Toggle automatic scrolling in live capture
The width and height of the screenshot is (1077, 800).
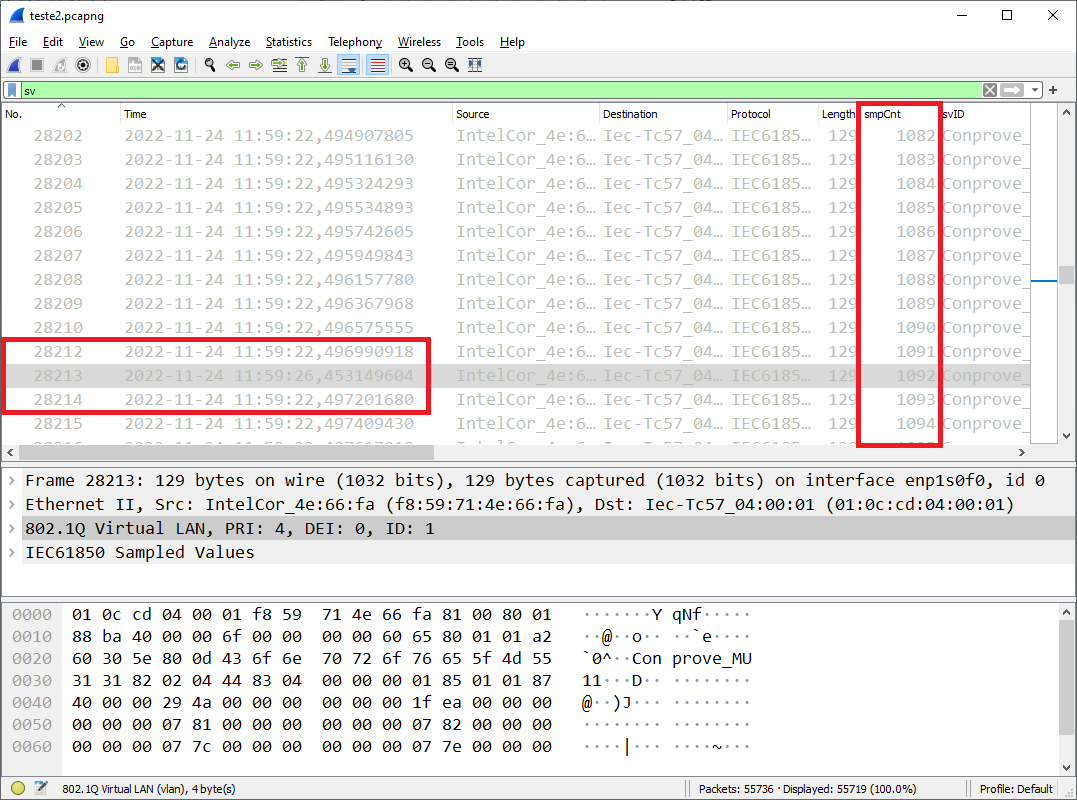coord(349,65)
